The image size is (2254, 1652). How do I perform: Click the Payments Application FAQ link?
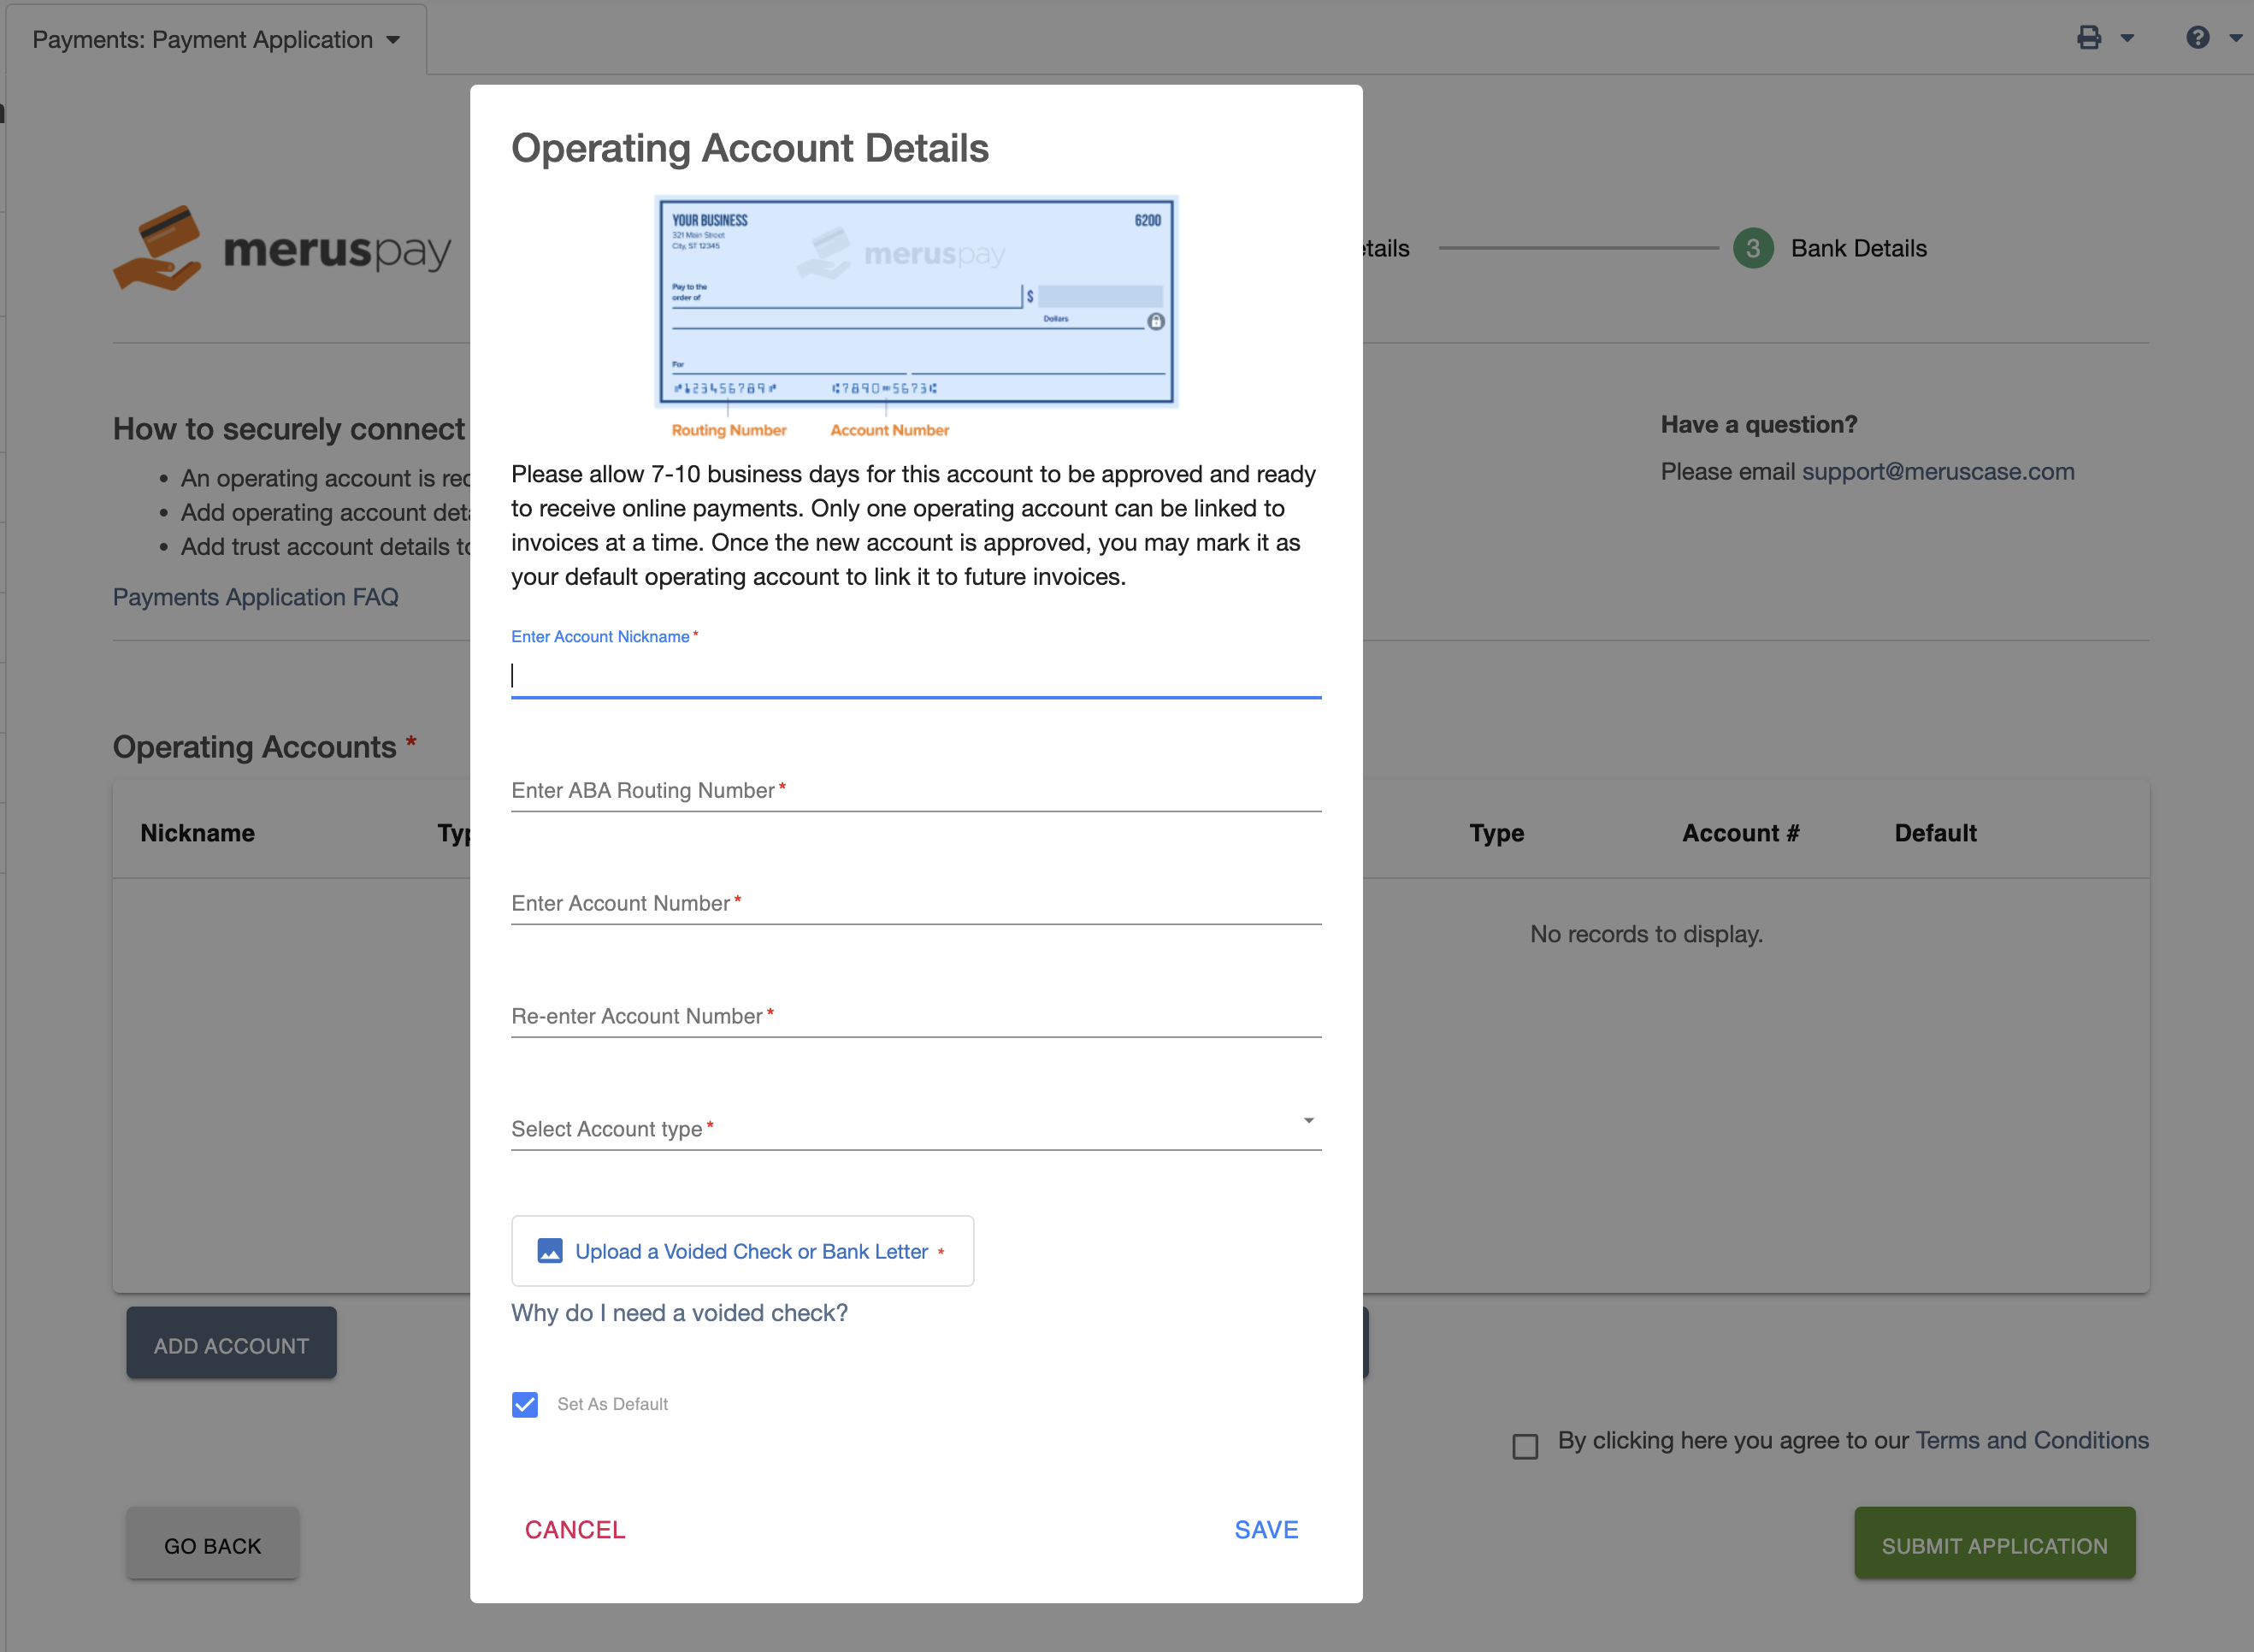tap(256, 597)
